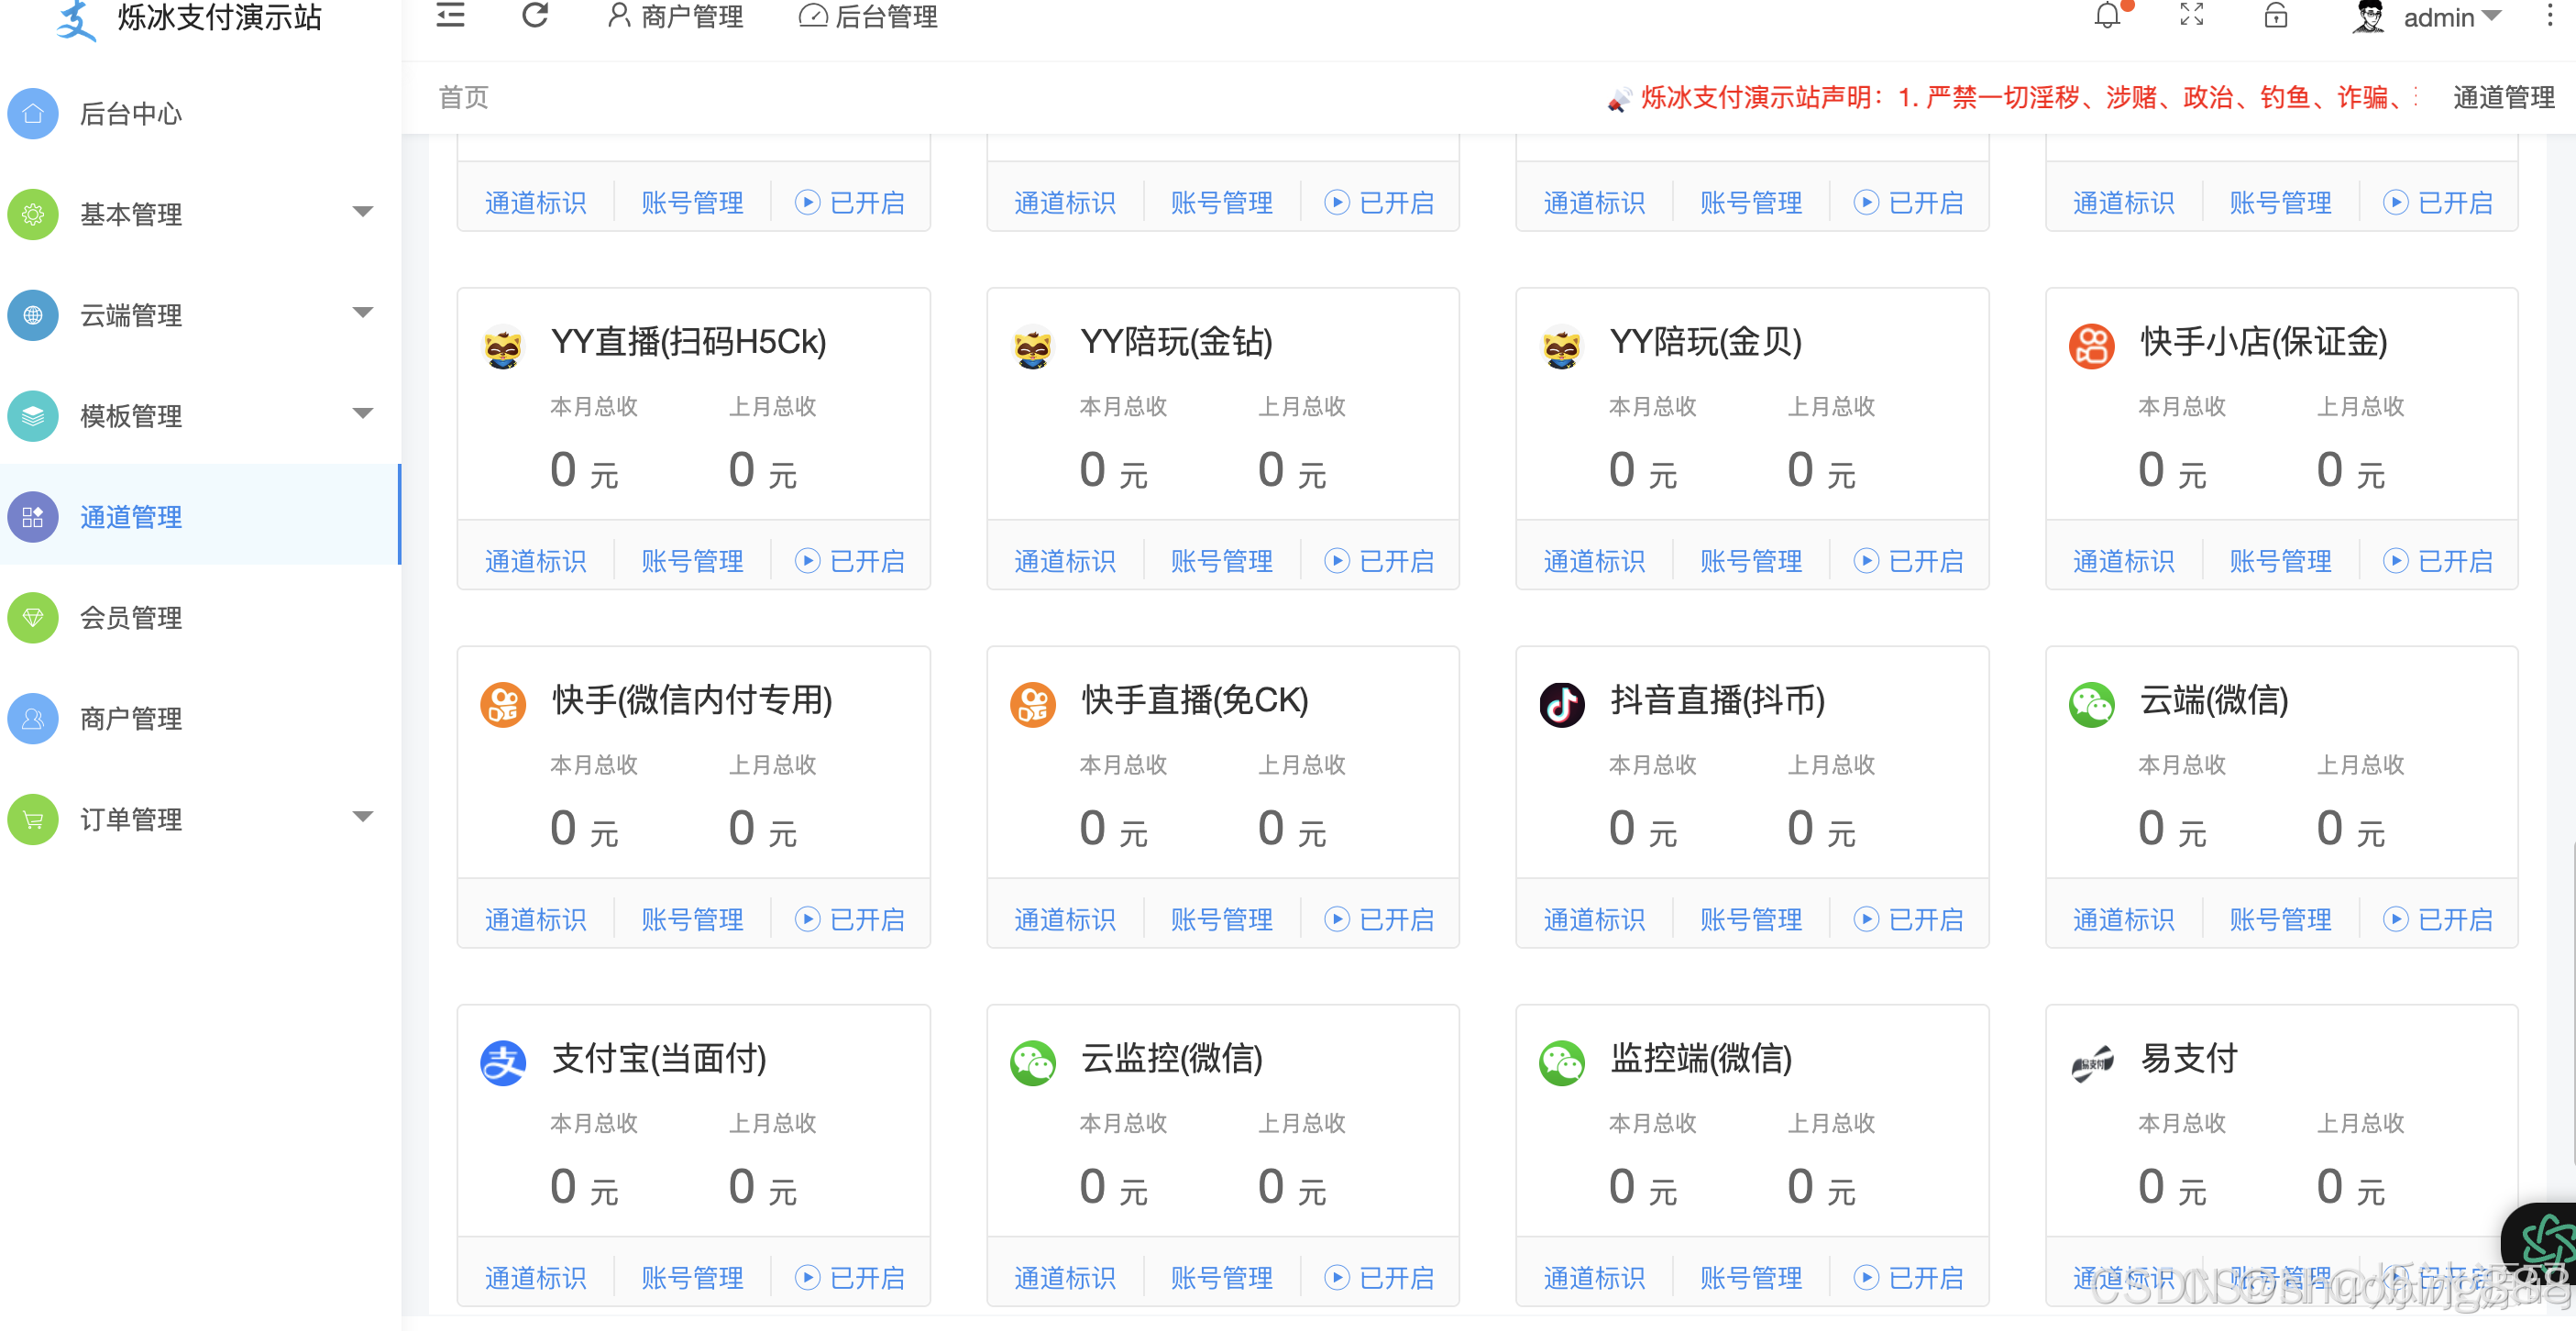Click the lock screen icon
This screenshot has height=1331, width=2576.
pyautogui.click(x=2275, y=15)
